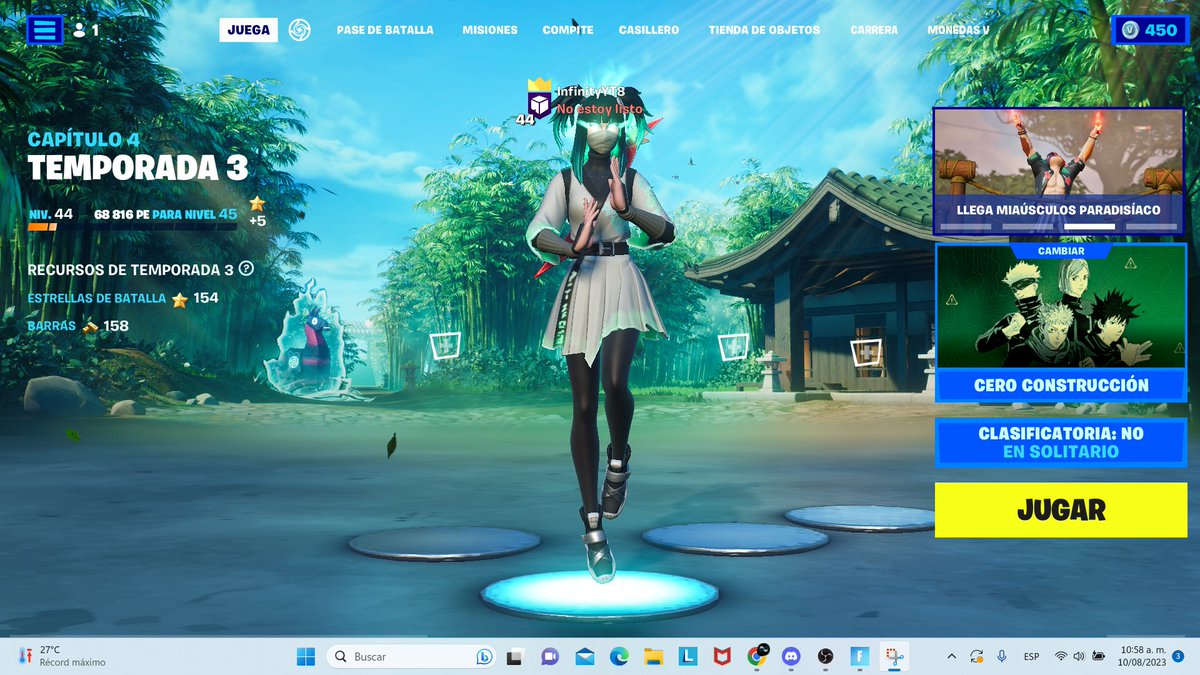Viewport: 1200px width, 675px height.
Task: Click BARRAS 158 text
Action: (x=78, y=326)
